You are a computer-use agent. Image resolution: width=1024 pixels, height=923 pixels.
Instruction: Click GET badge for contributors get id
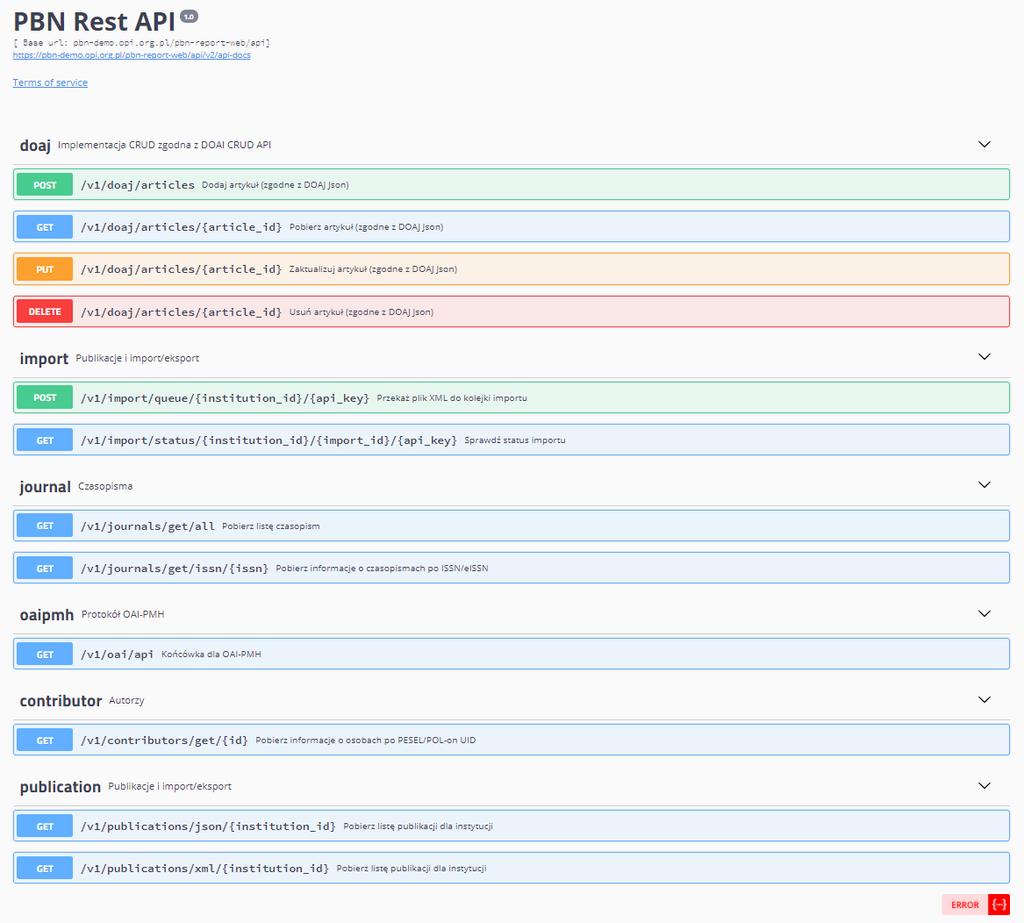coord(44,740)
